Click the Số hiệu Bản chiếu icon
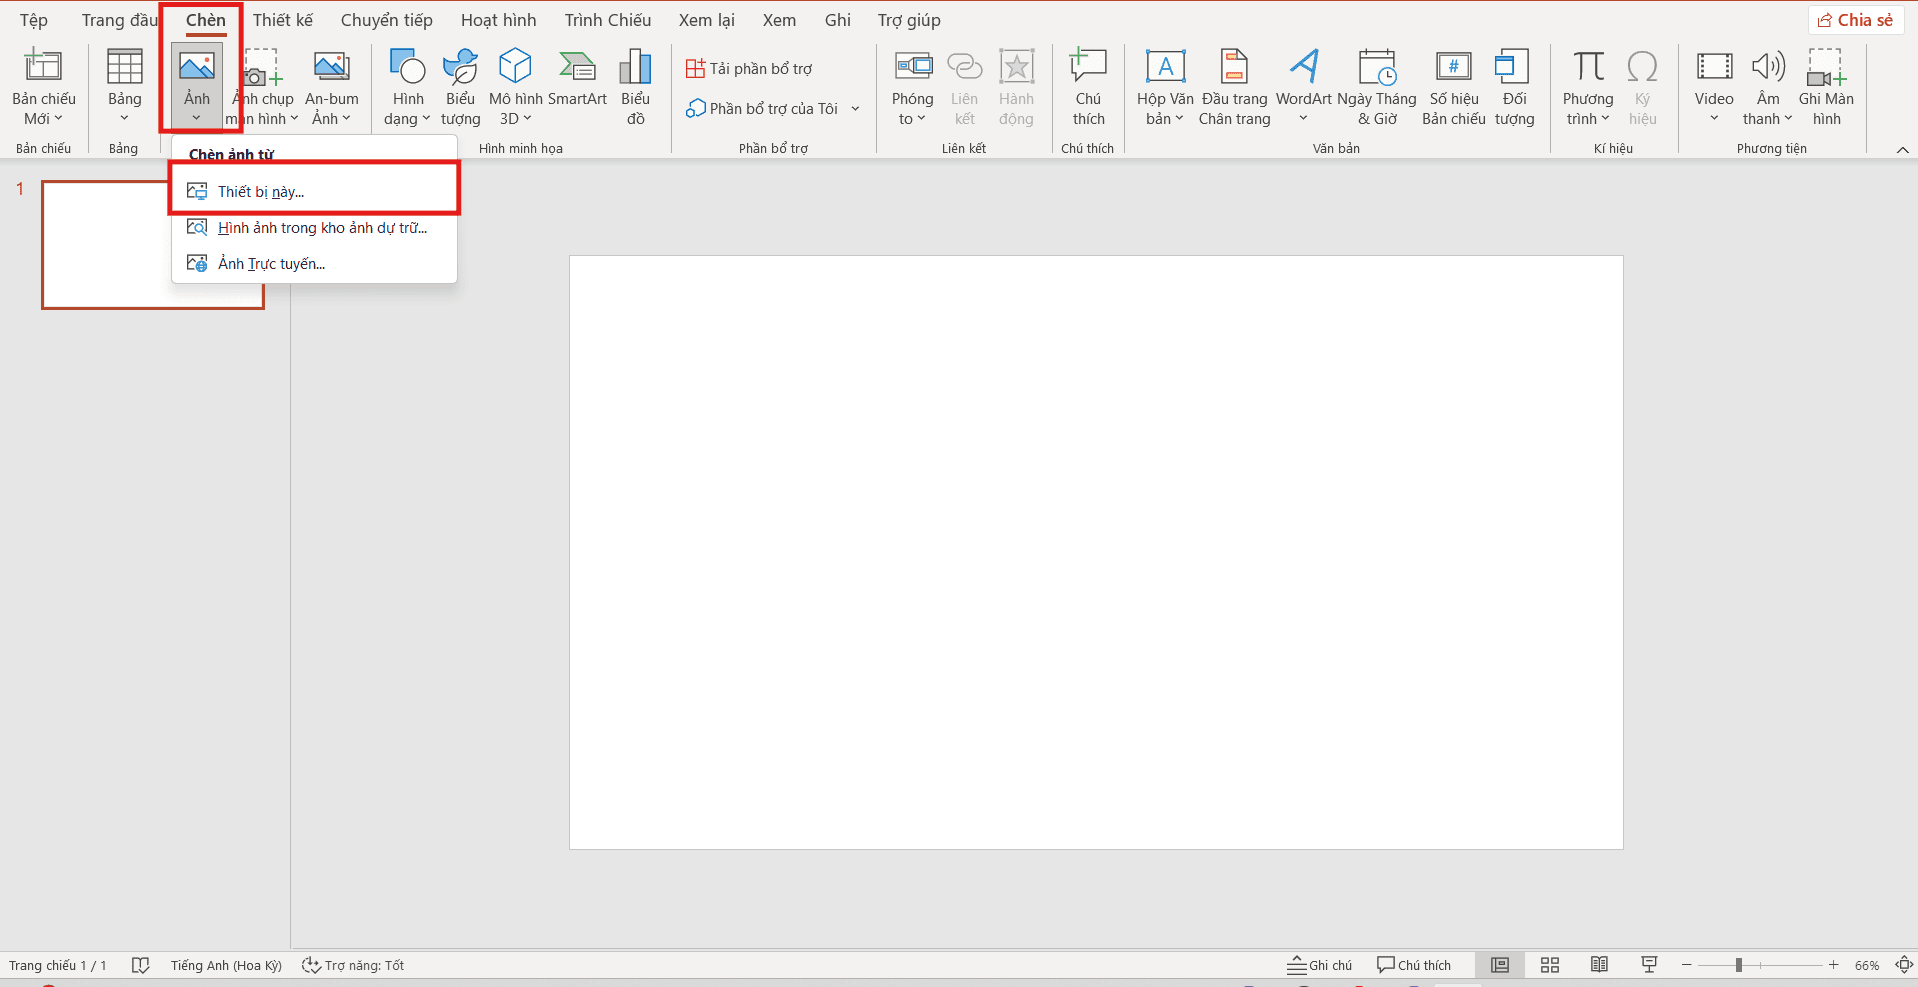The height and width of the screenshot is (987, 1918). [1453, 68]
